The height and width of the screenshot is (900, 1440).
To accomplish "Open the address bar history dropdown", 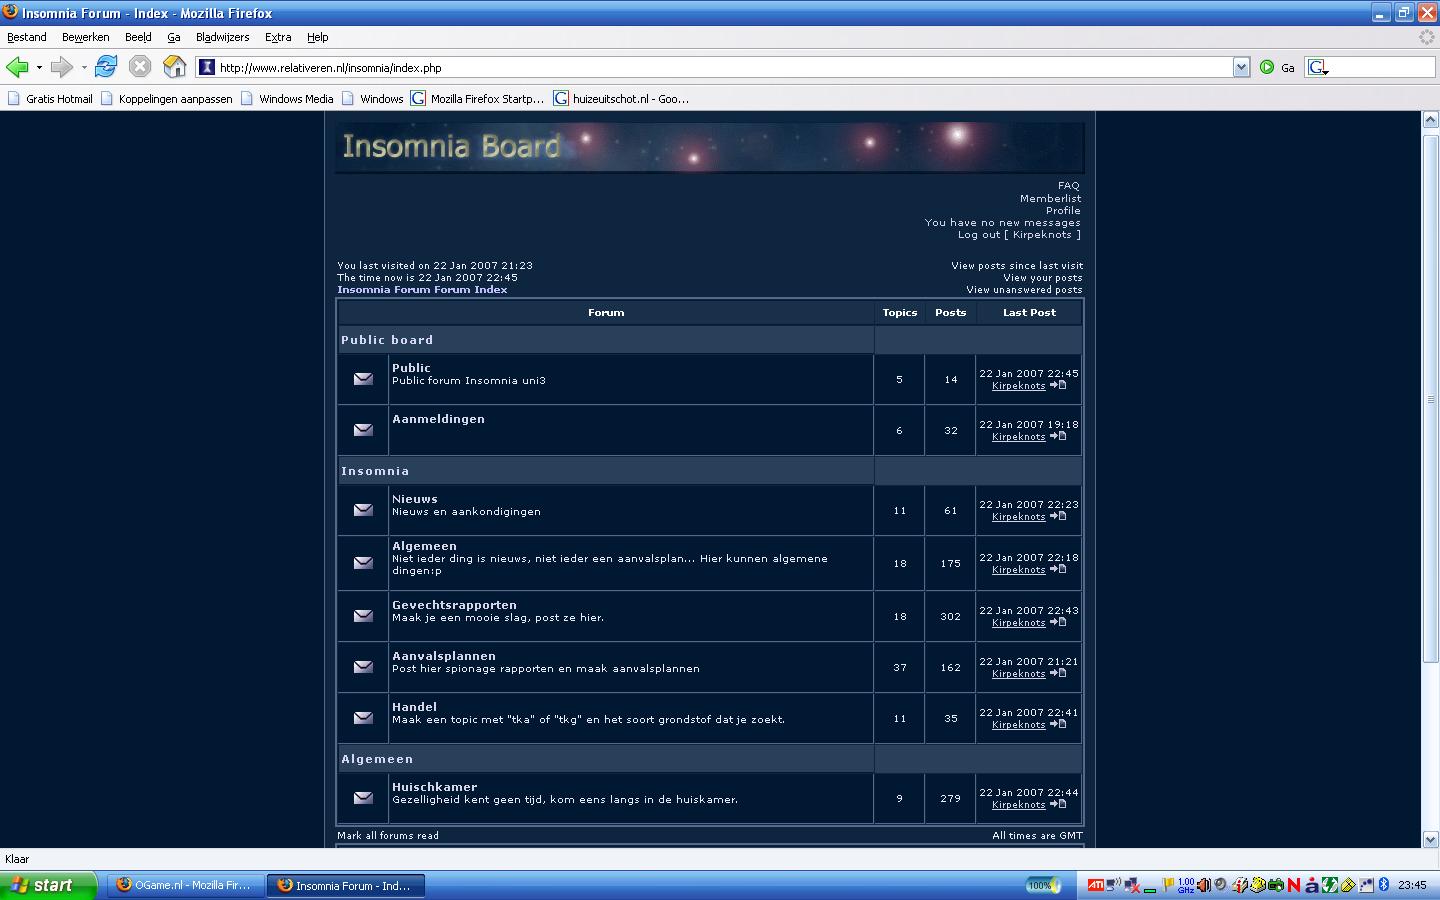I will 1241,67.
